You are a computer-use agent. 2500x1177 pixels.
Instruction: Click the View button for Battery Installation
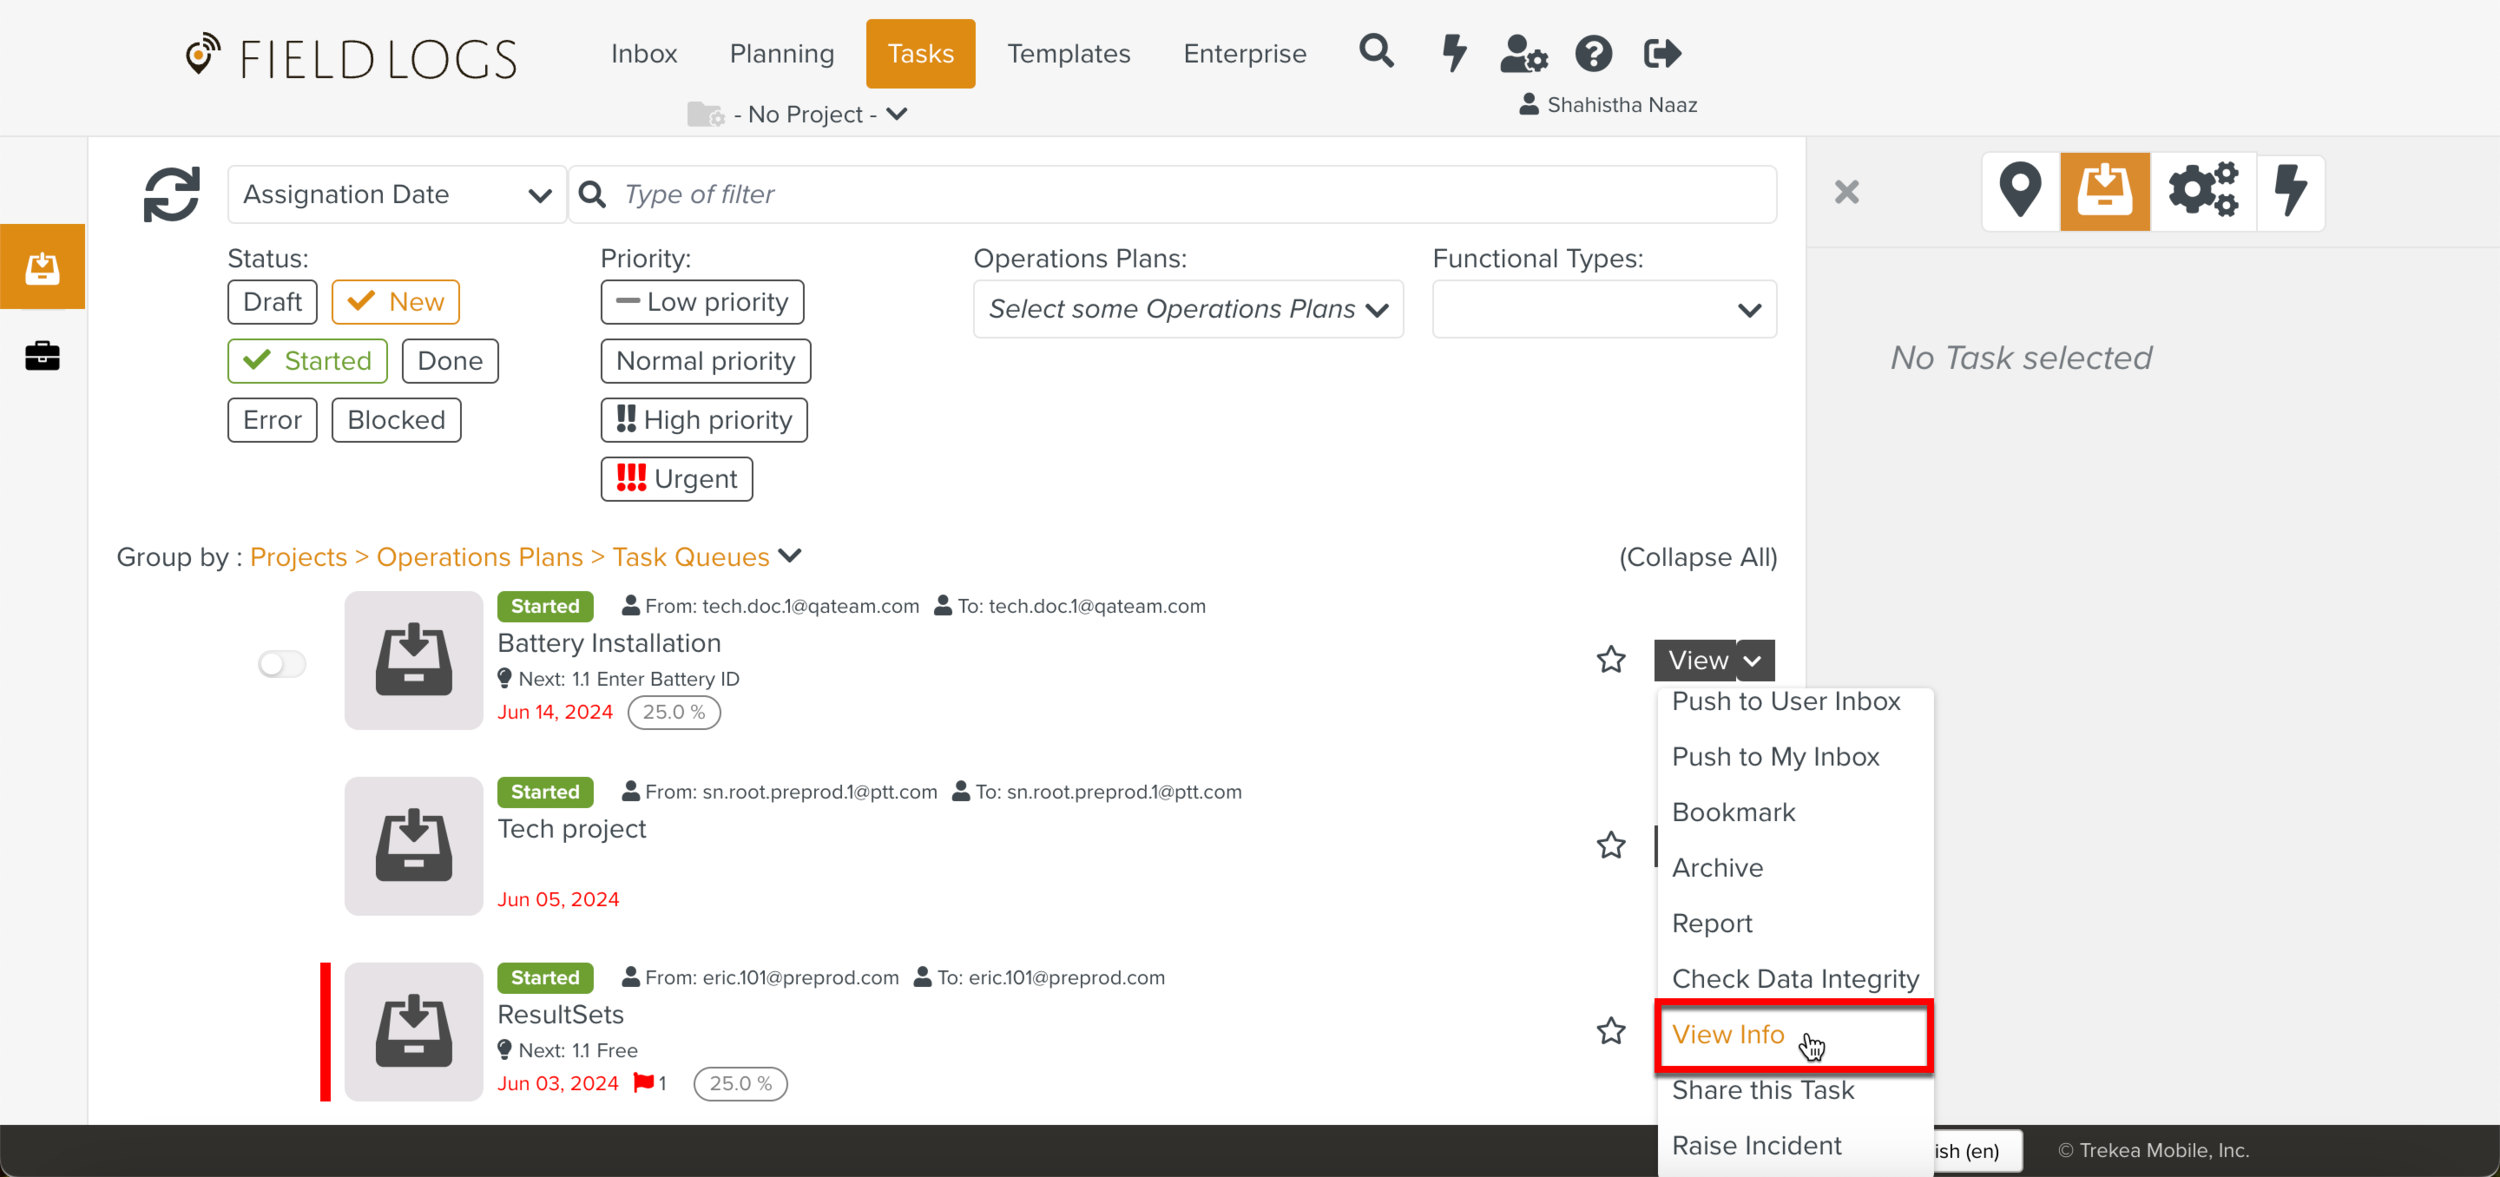[1696, 661]
